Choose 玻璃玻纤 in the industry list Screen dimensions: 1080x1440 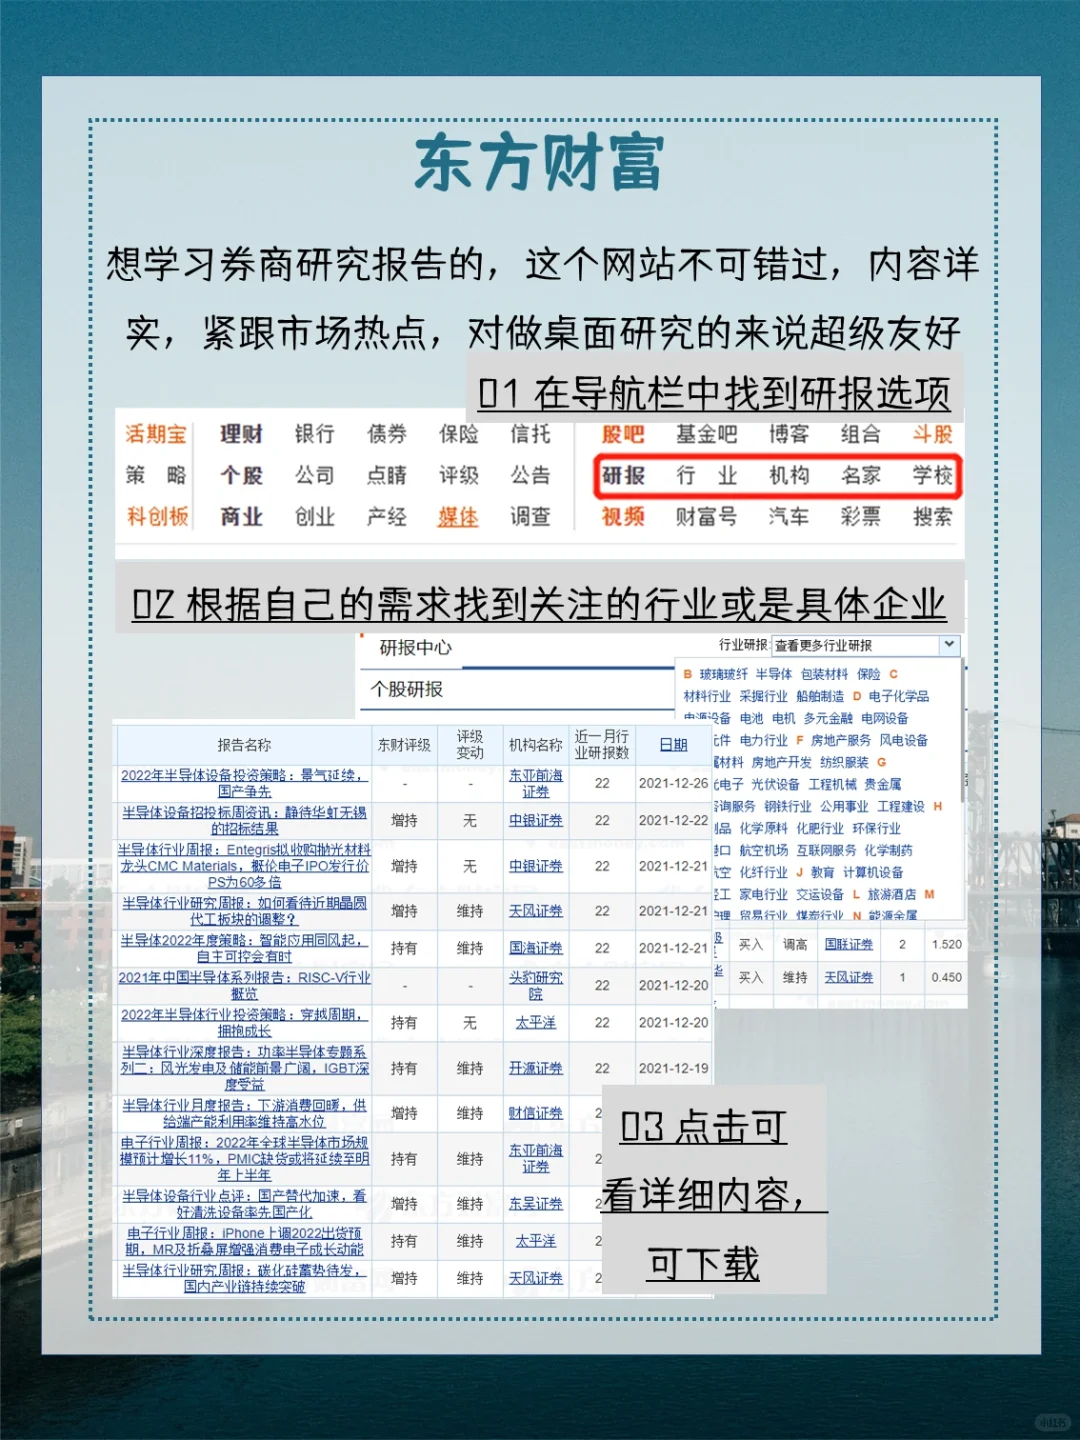click(724, 674)
